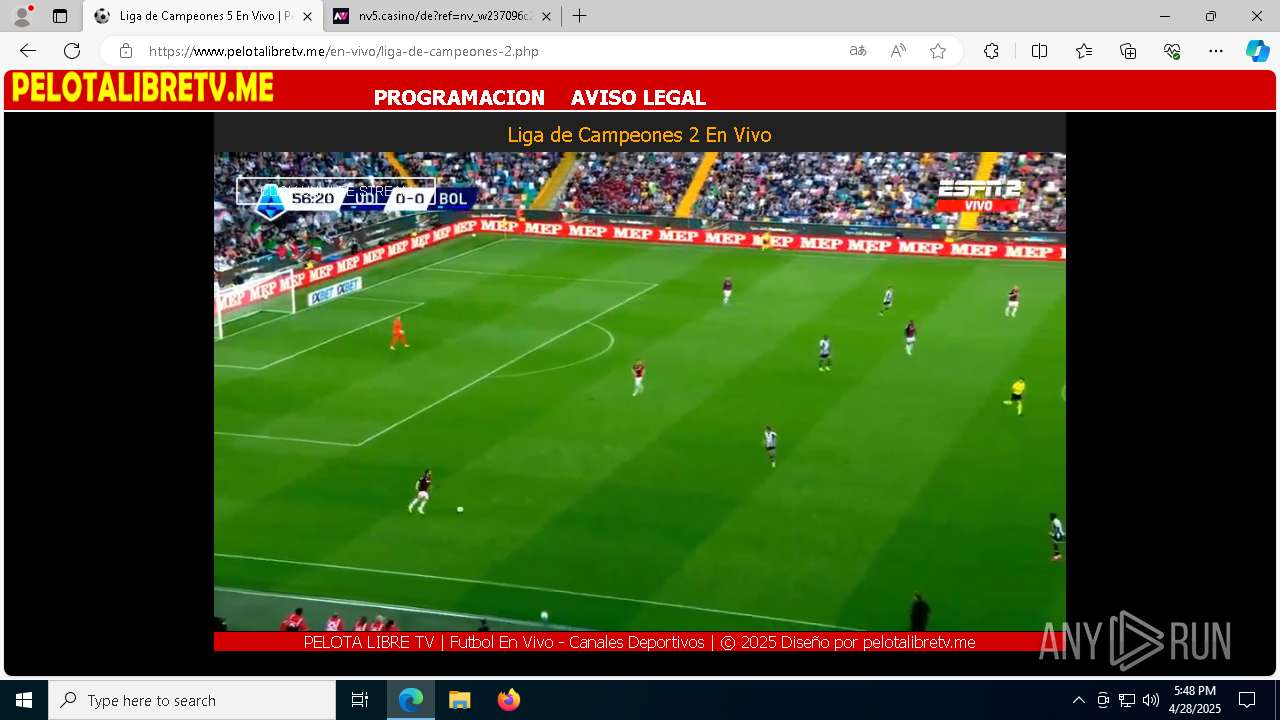Open File Explorer from the taskbar
Screen dimensions: 1280x720
coord(460,700)
